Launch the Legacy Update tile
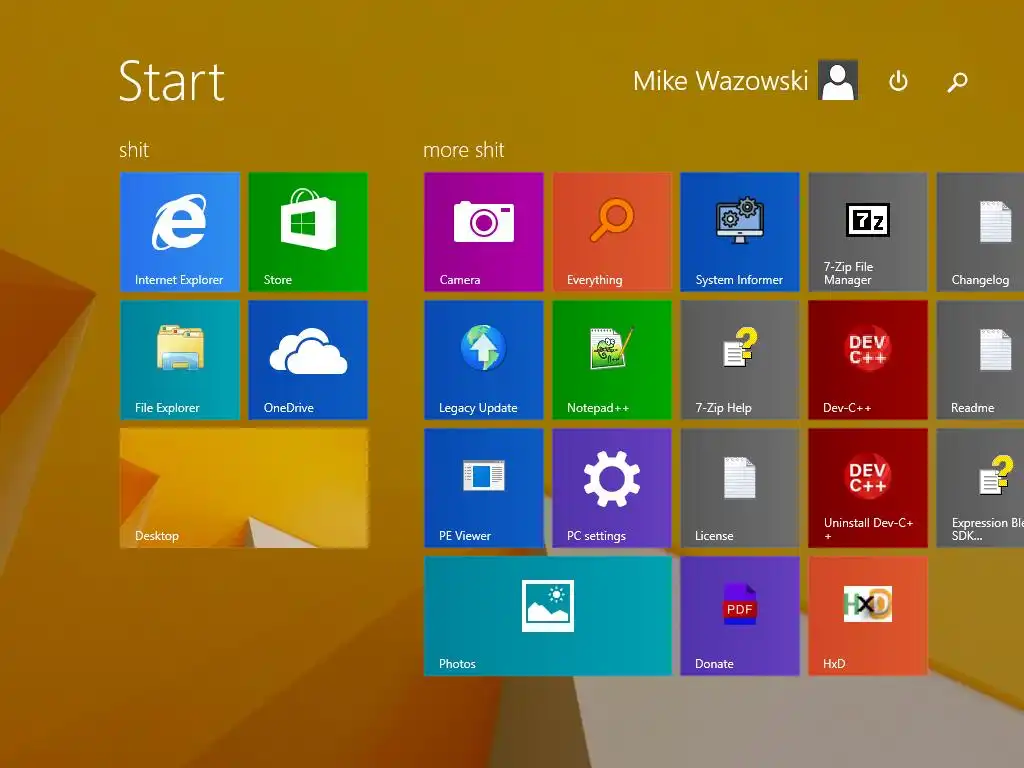 pyautogui.click(x=483, y=360)
